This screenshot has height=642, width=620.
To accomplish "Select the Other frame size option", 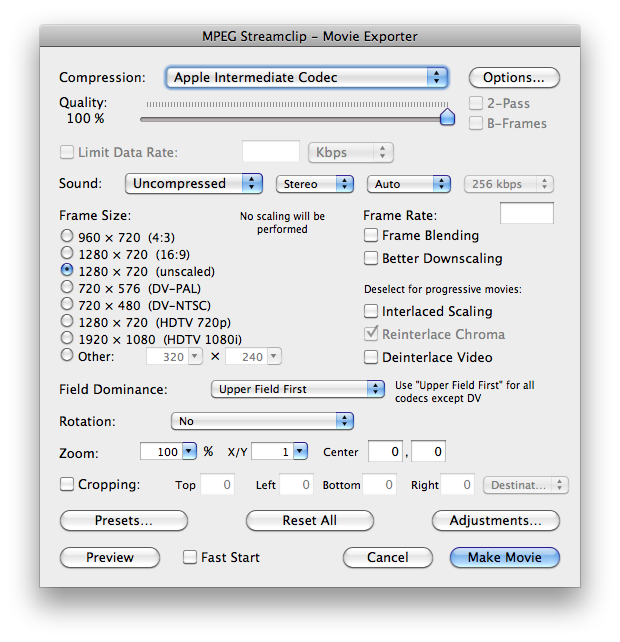I will click(x=67, y=355).
